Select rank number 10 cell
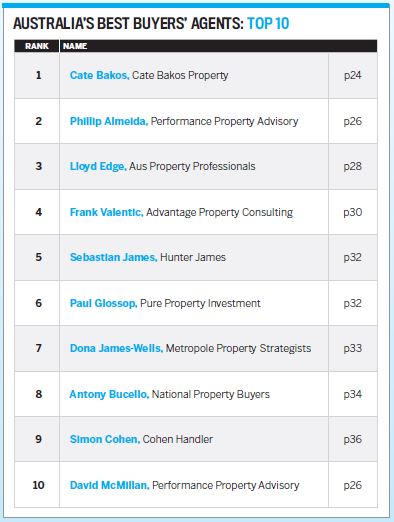 (x=38, y=485)
